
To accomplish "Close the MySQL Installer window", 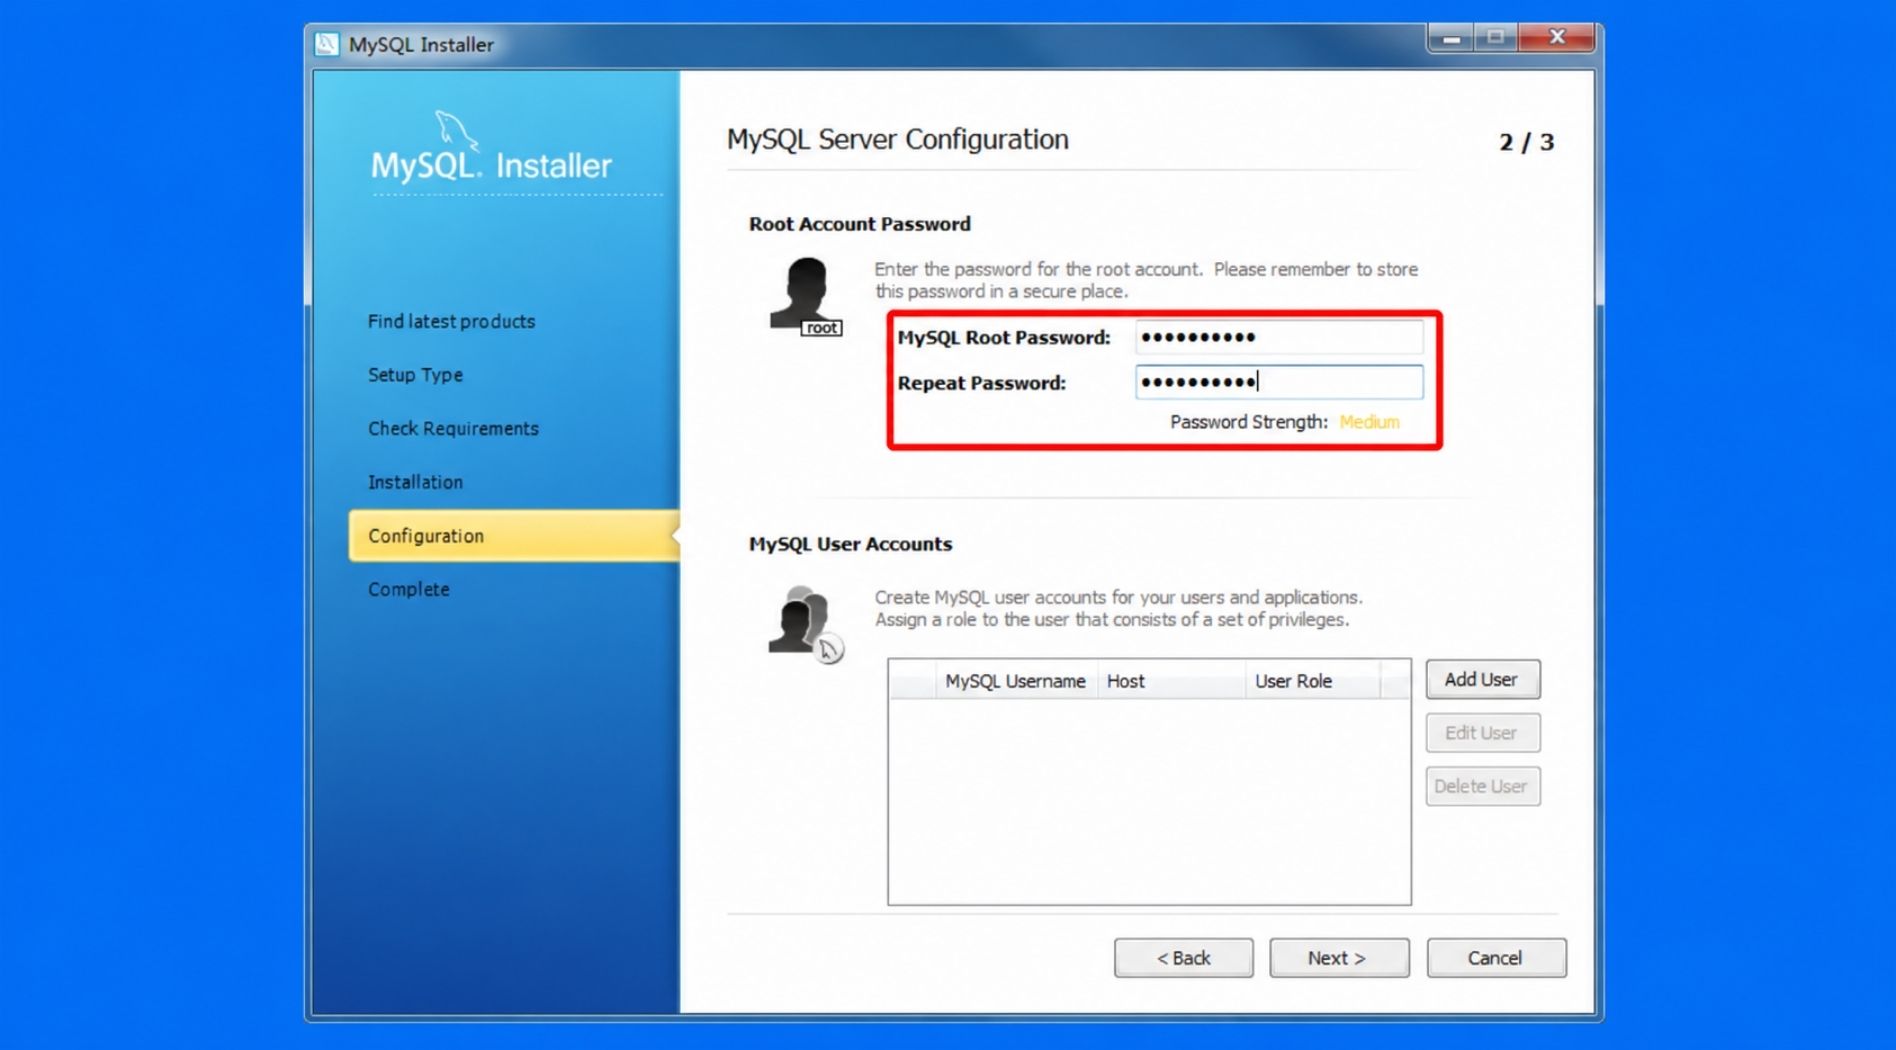I will [1557, 37].
